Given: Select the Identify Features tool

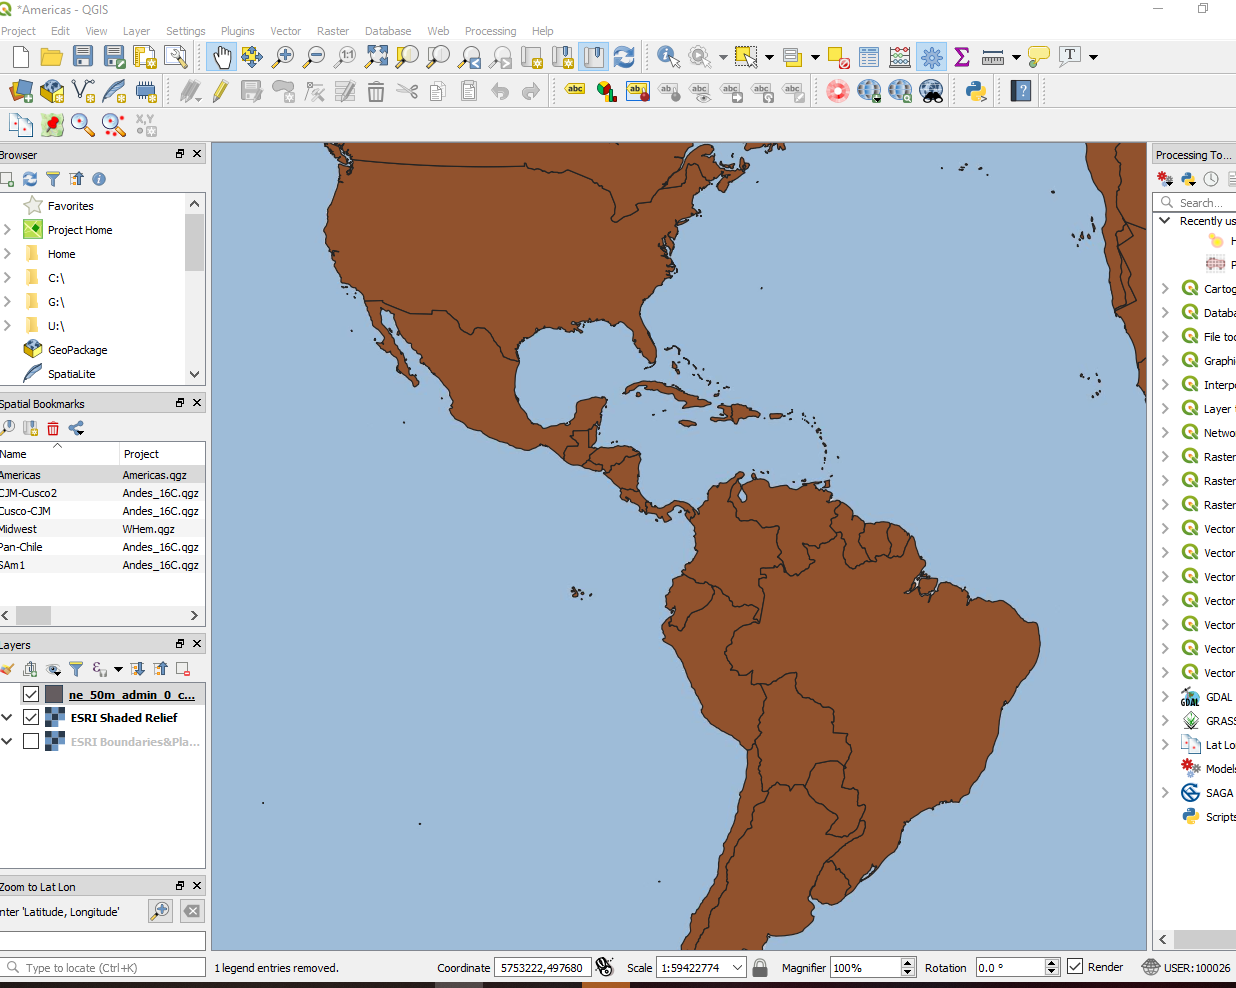Looking at the screenshot, I should point(668,57).
